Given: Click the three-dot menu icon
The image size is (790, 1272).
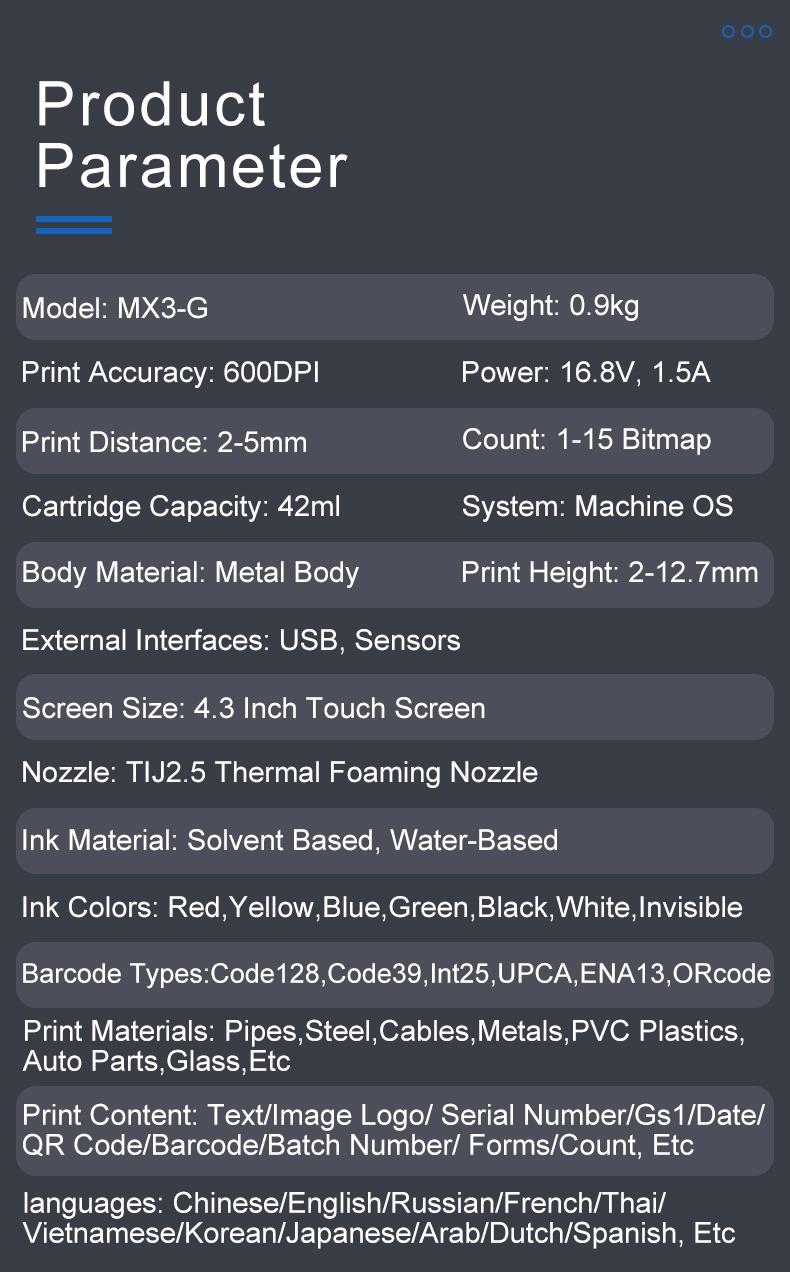Looking at the screenshot, I should (x=747, y=32).
